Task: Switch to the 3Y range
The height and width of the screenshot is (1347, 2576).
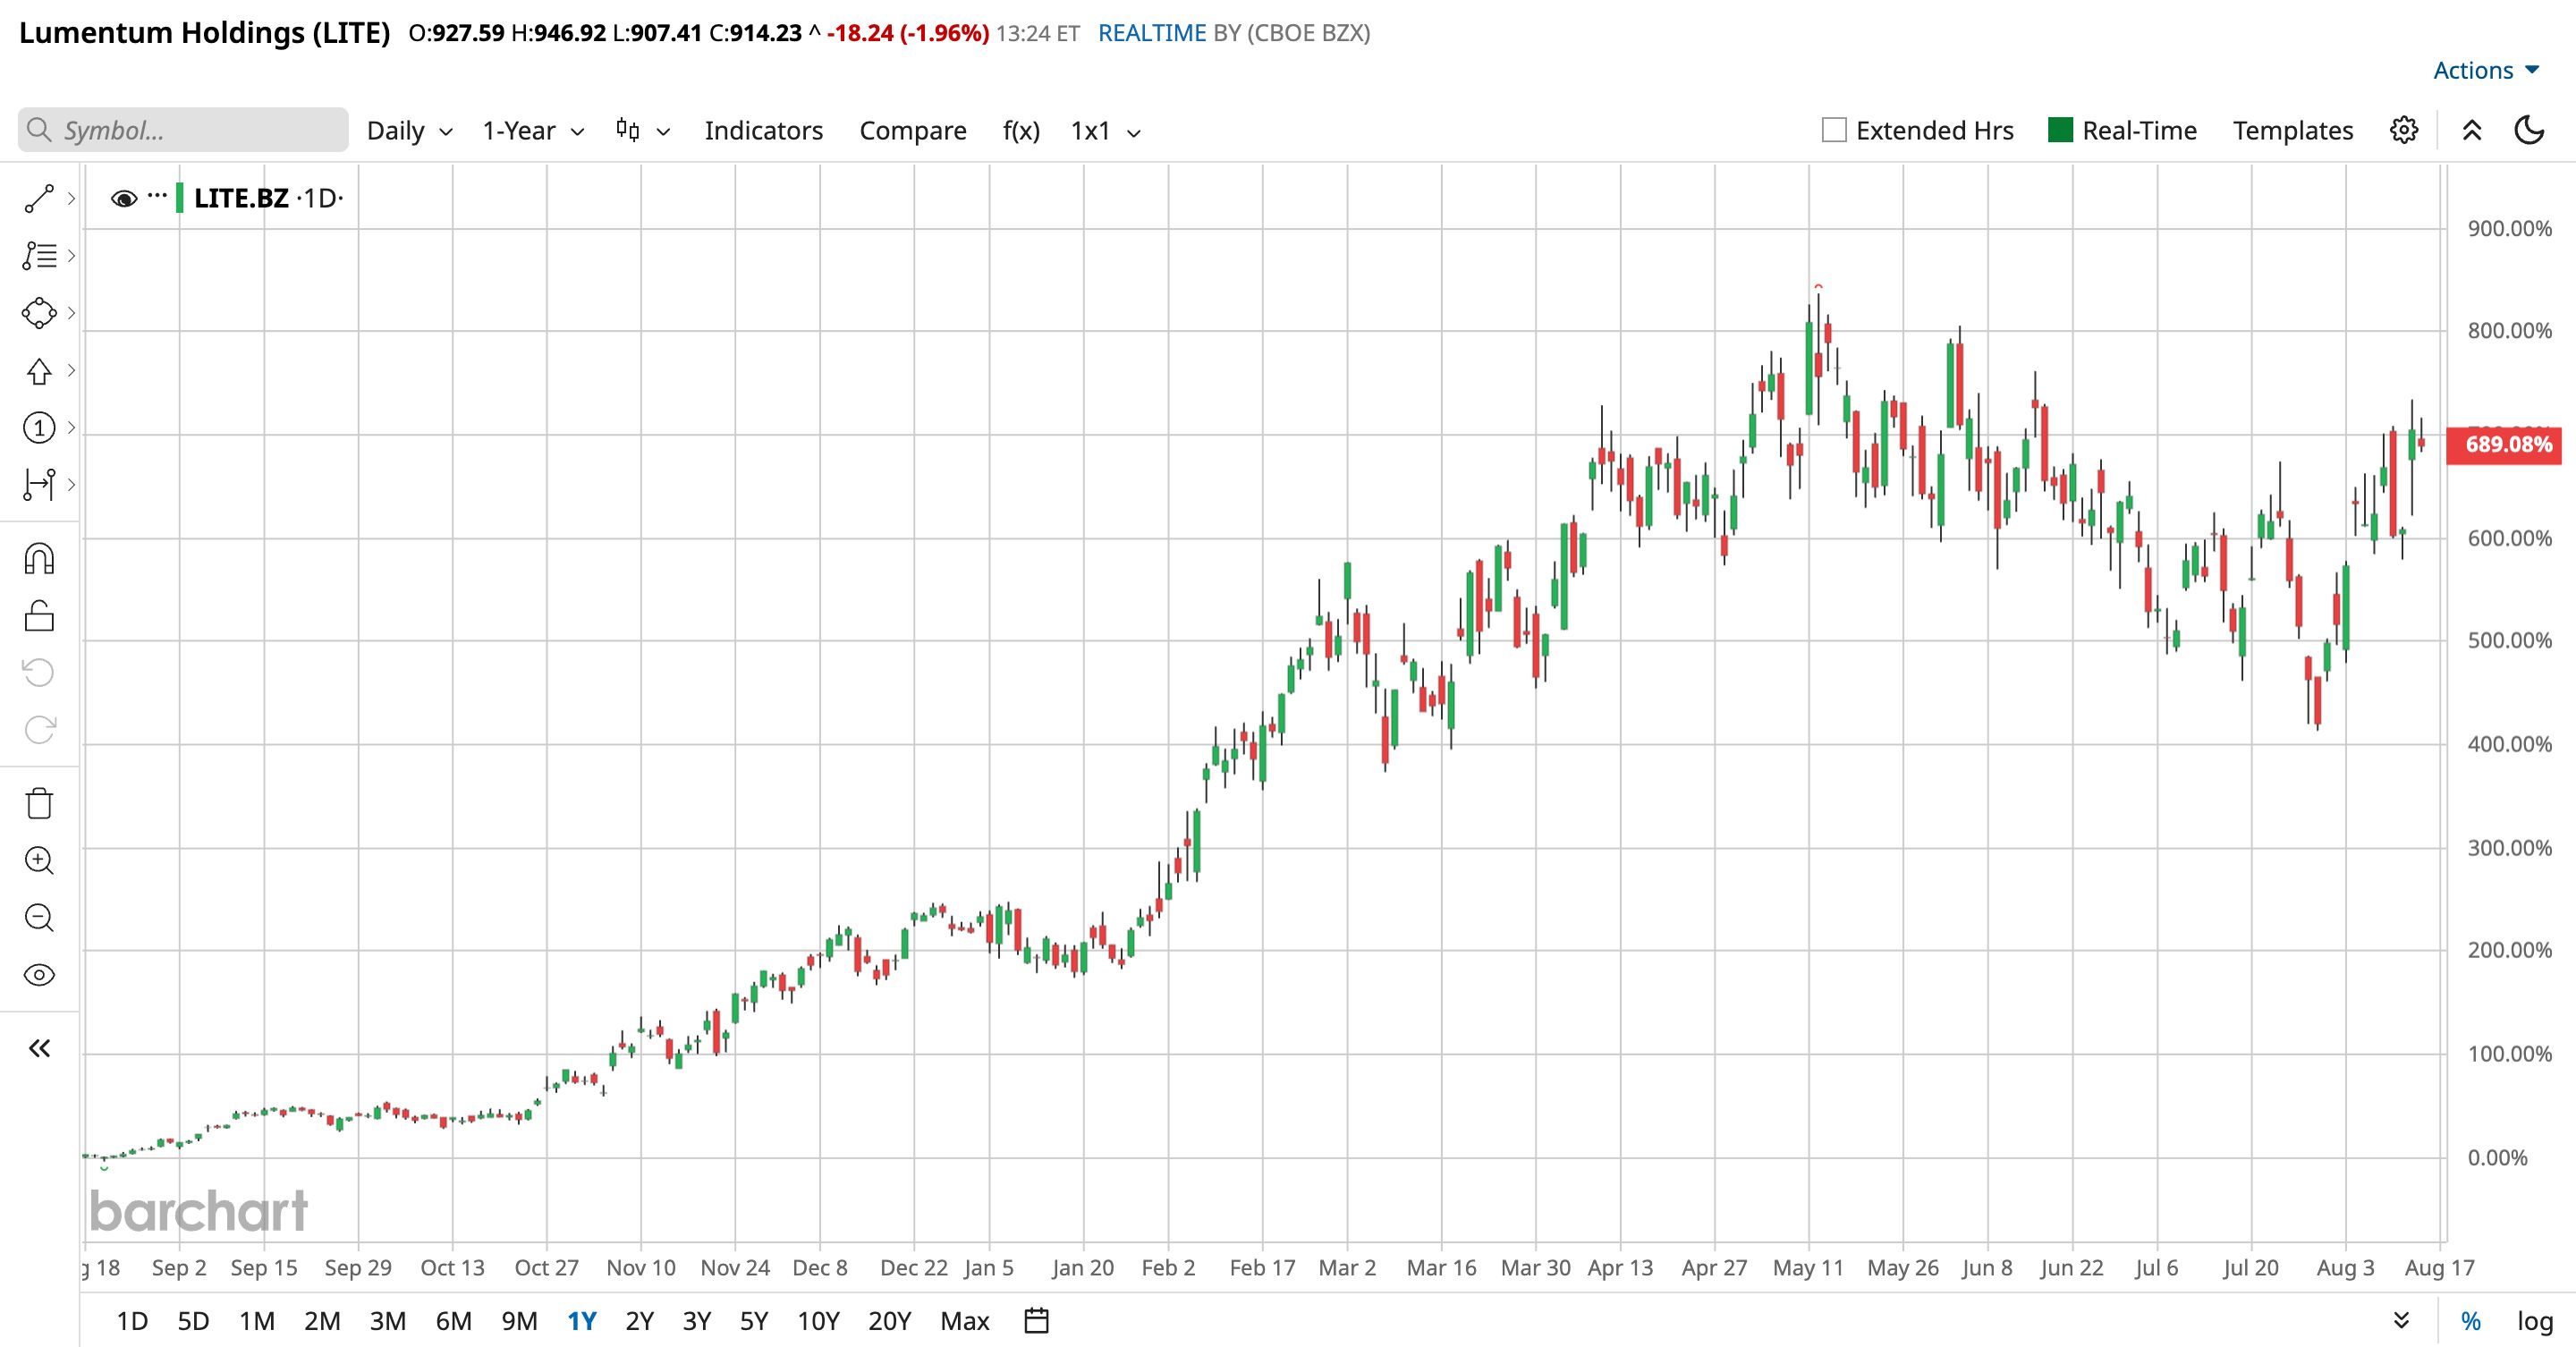Action: click(696, 1321)
